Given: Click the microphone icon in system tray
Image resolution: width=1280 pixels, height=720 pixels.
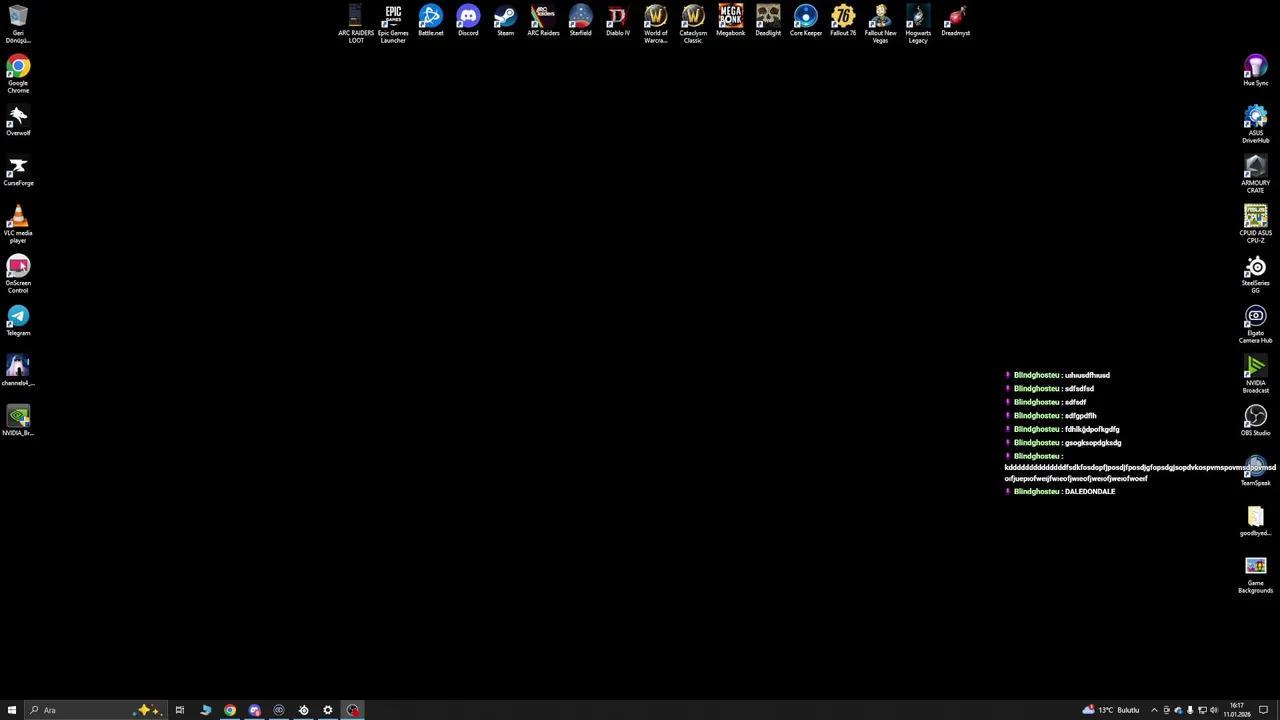Looking at the screenshot, I should 1190,710.
